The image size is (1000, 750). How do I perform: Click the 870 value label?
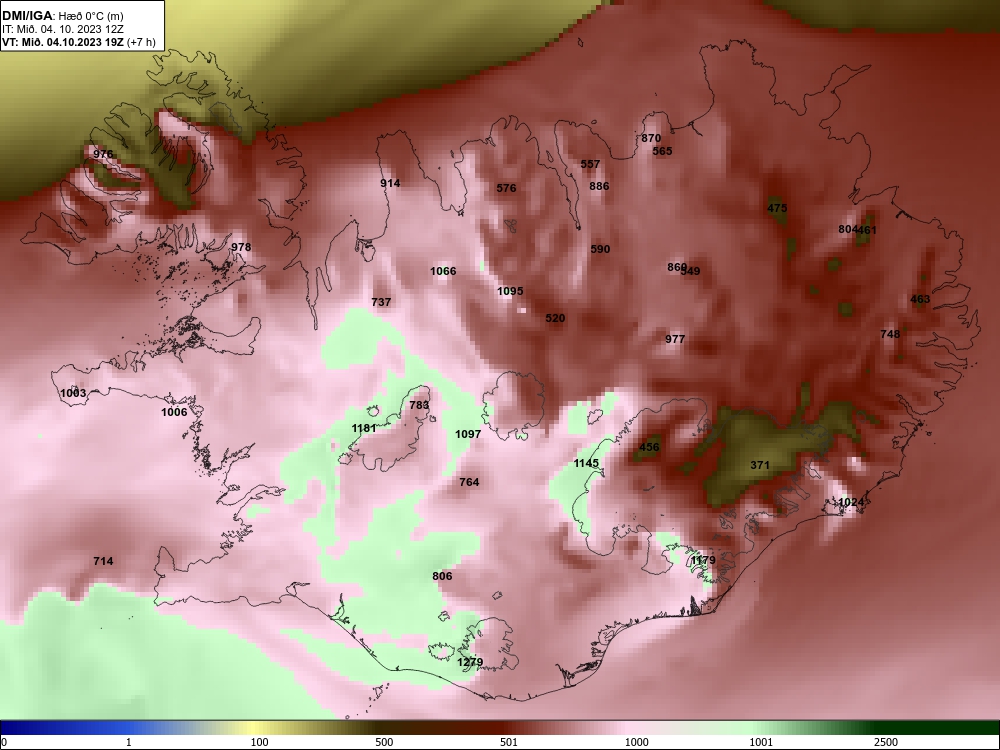click(651, 138)
